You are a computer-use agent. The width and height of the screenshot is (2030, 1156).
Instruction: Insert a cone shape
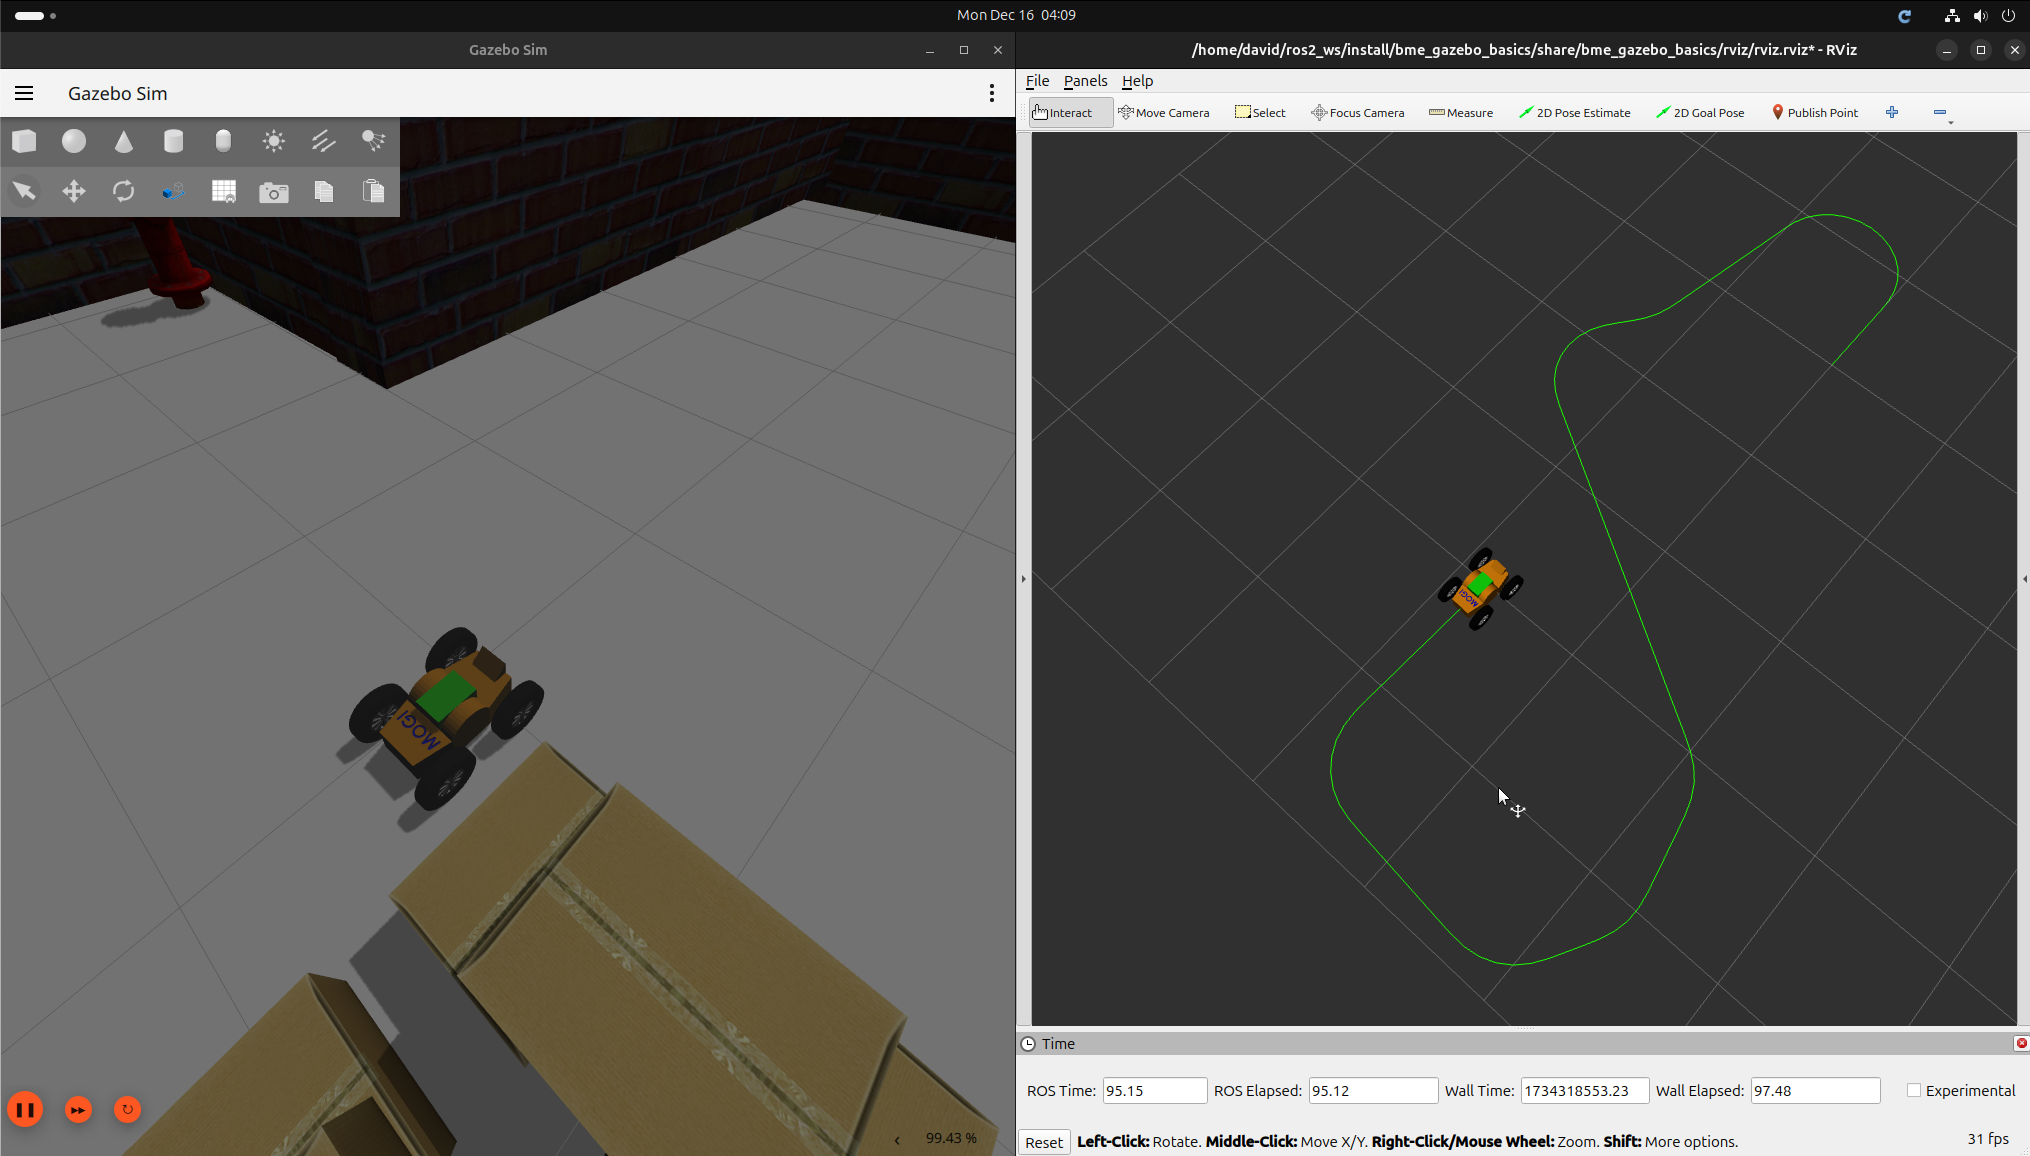coord(124,141)
